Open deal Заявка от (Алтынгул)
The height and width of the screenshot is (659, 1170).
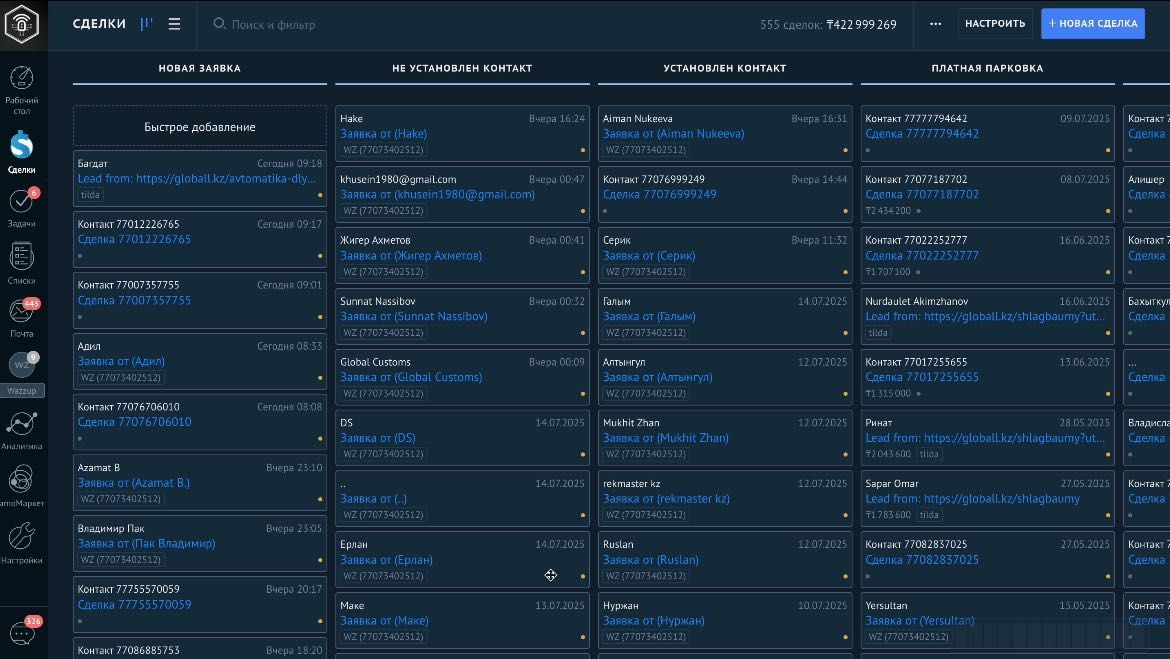657,377
